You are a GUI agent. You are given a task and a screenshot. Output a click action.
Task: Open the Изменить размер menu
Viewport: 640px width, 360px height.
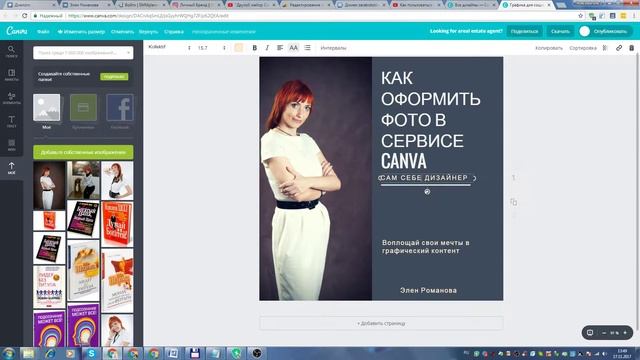[x=81, y=31]
